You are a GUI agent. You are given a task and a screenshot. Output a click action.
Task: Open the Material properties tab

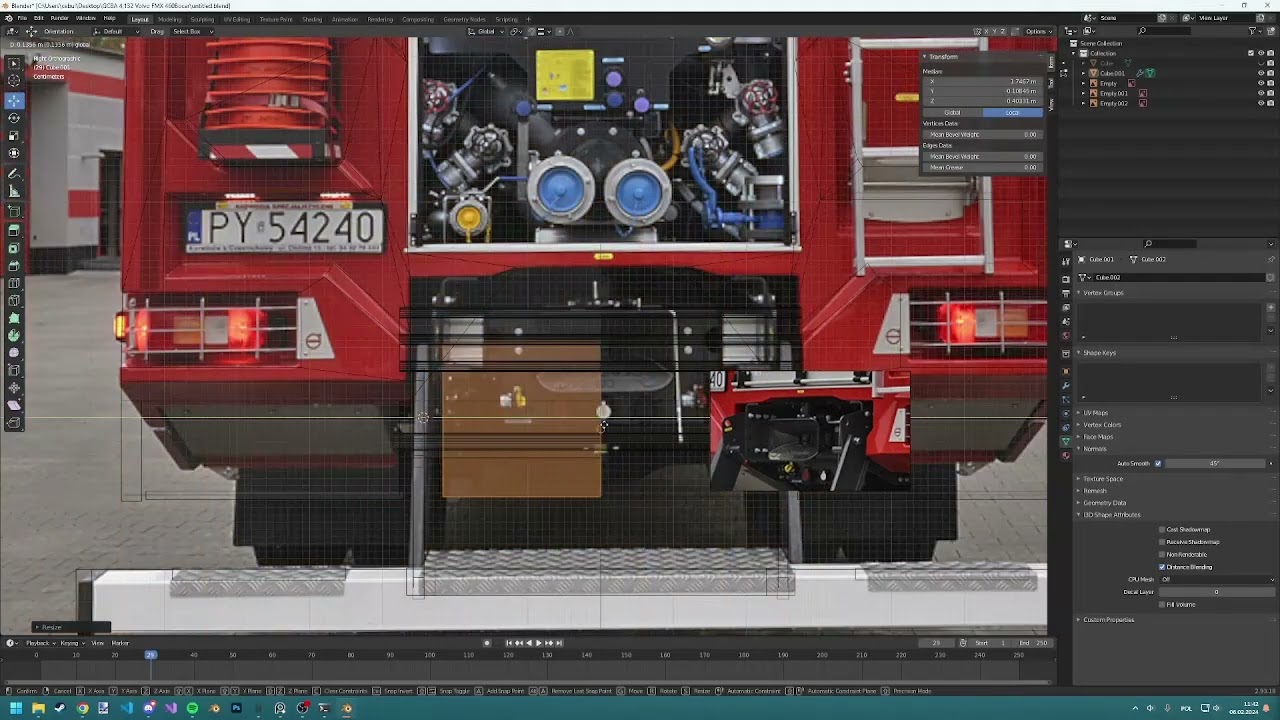[1066, 455]
